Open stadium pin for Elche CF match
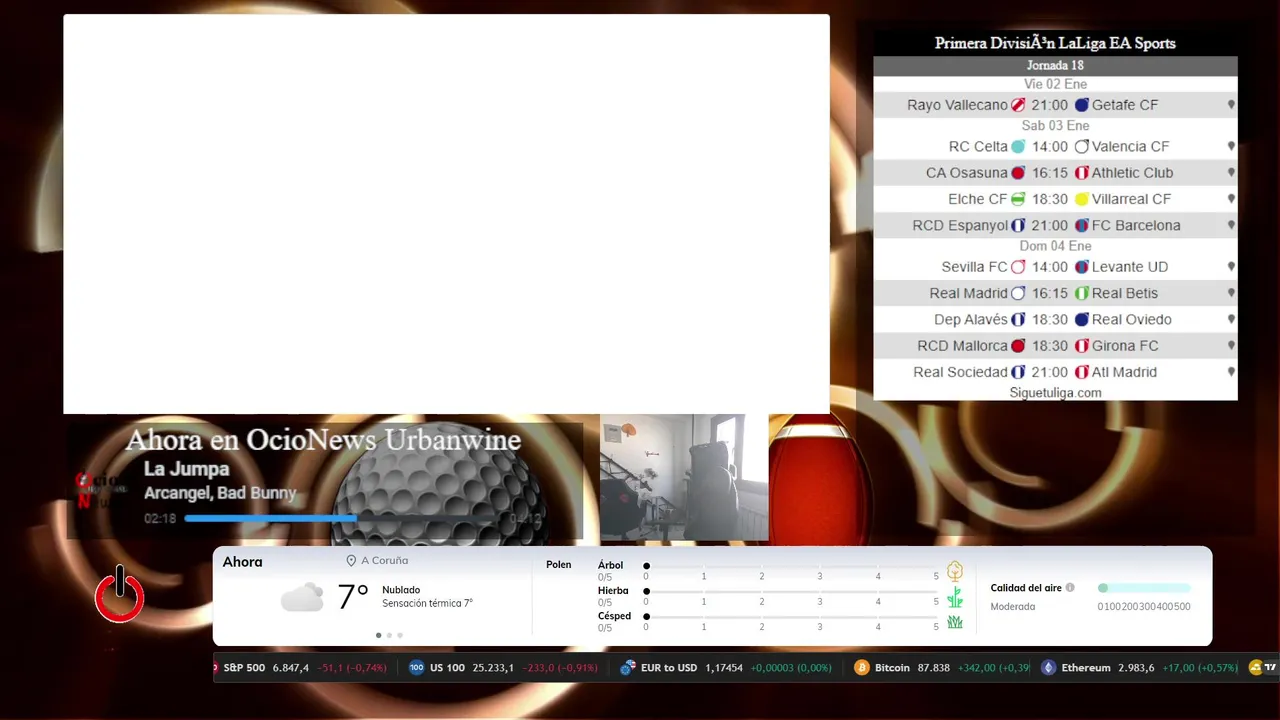The width and height of the screenshot is (1280, 720). point(1231,199)
